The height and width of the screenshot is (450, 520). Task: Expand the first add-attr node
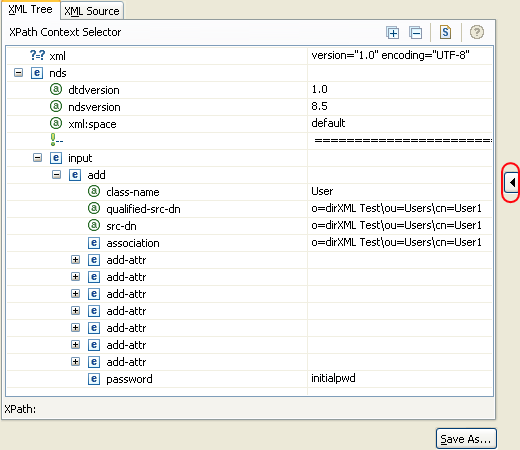coord(76,260)
